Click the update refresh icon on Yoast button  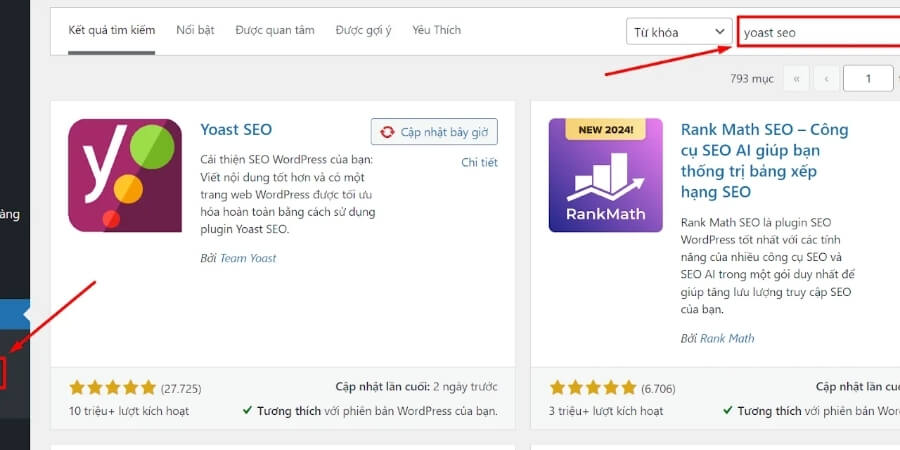point(387,133)
